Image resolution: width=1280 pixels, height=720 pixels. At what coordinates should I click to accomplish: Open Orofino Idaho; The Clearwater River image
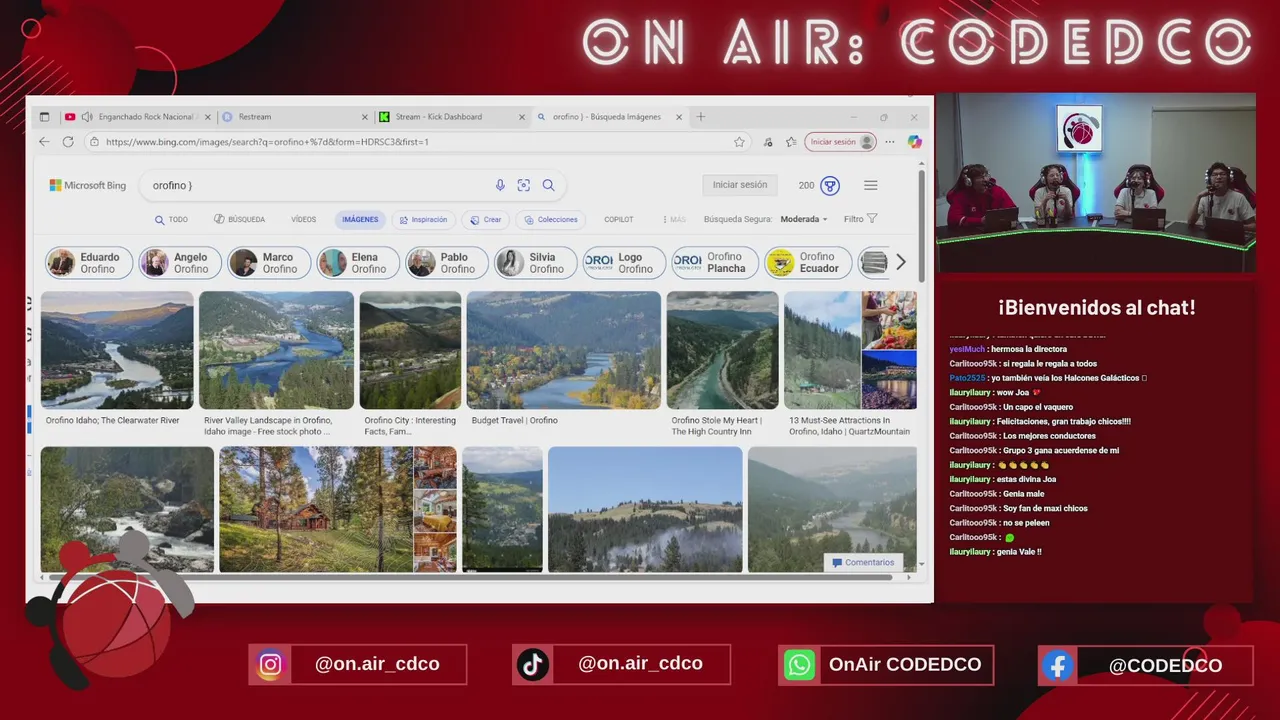[x=117, y=350]
